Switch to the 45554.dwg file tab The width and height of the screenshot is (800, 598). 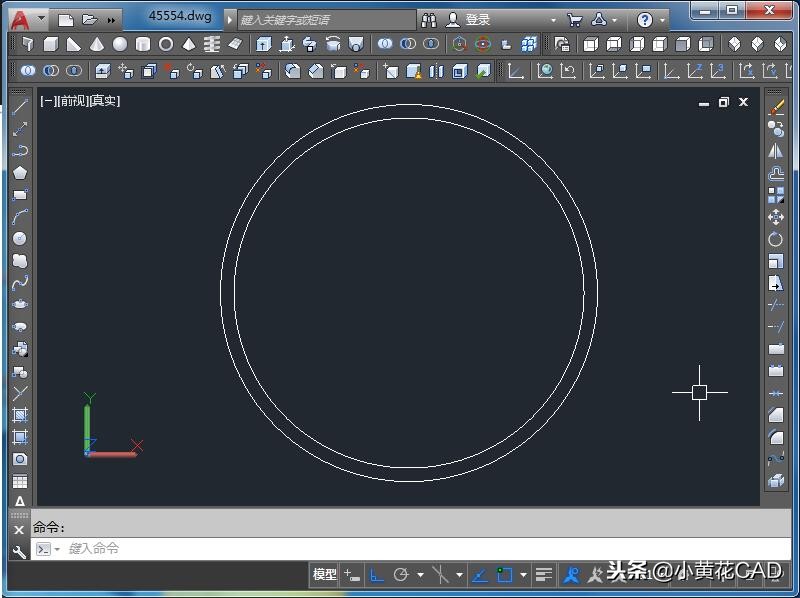(180, 17)
